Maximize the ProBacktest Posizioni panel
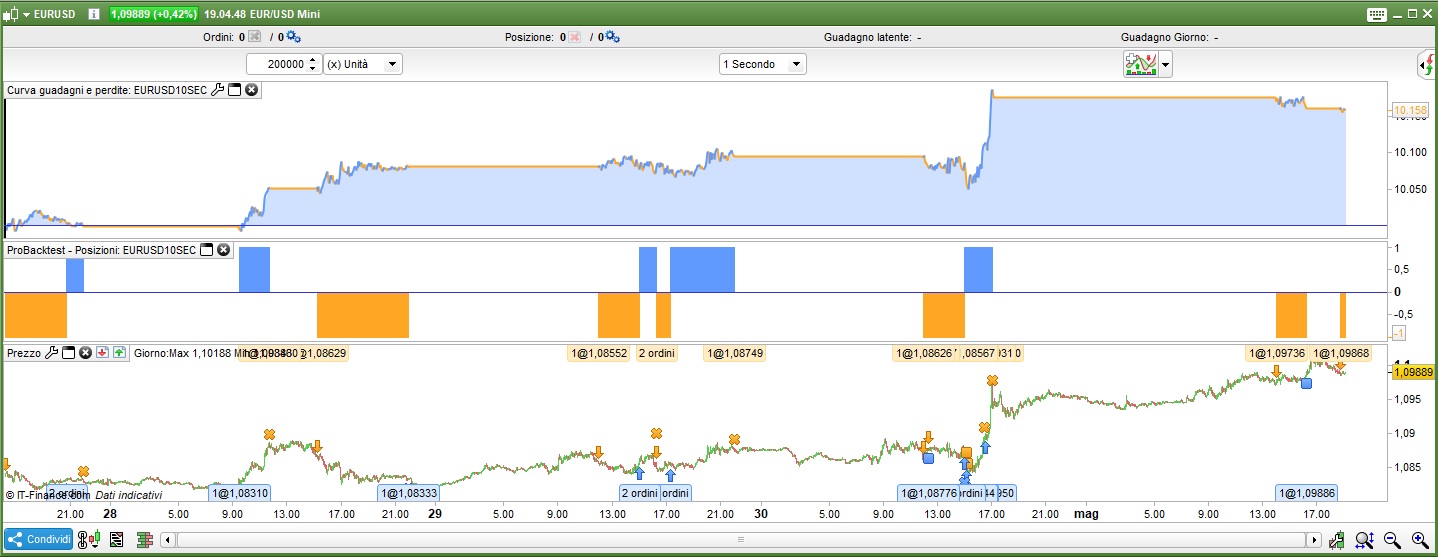 206,250
